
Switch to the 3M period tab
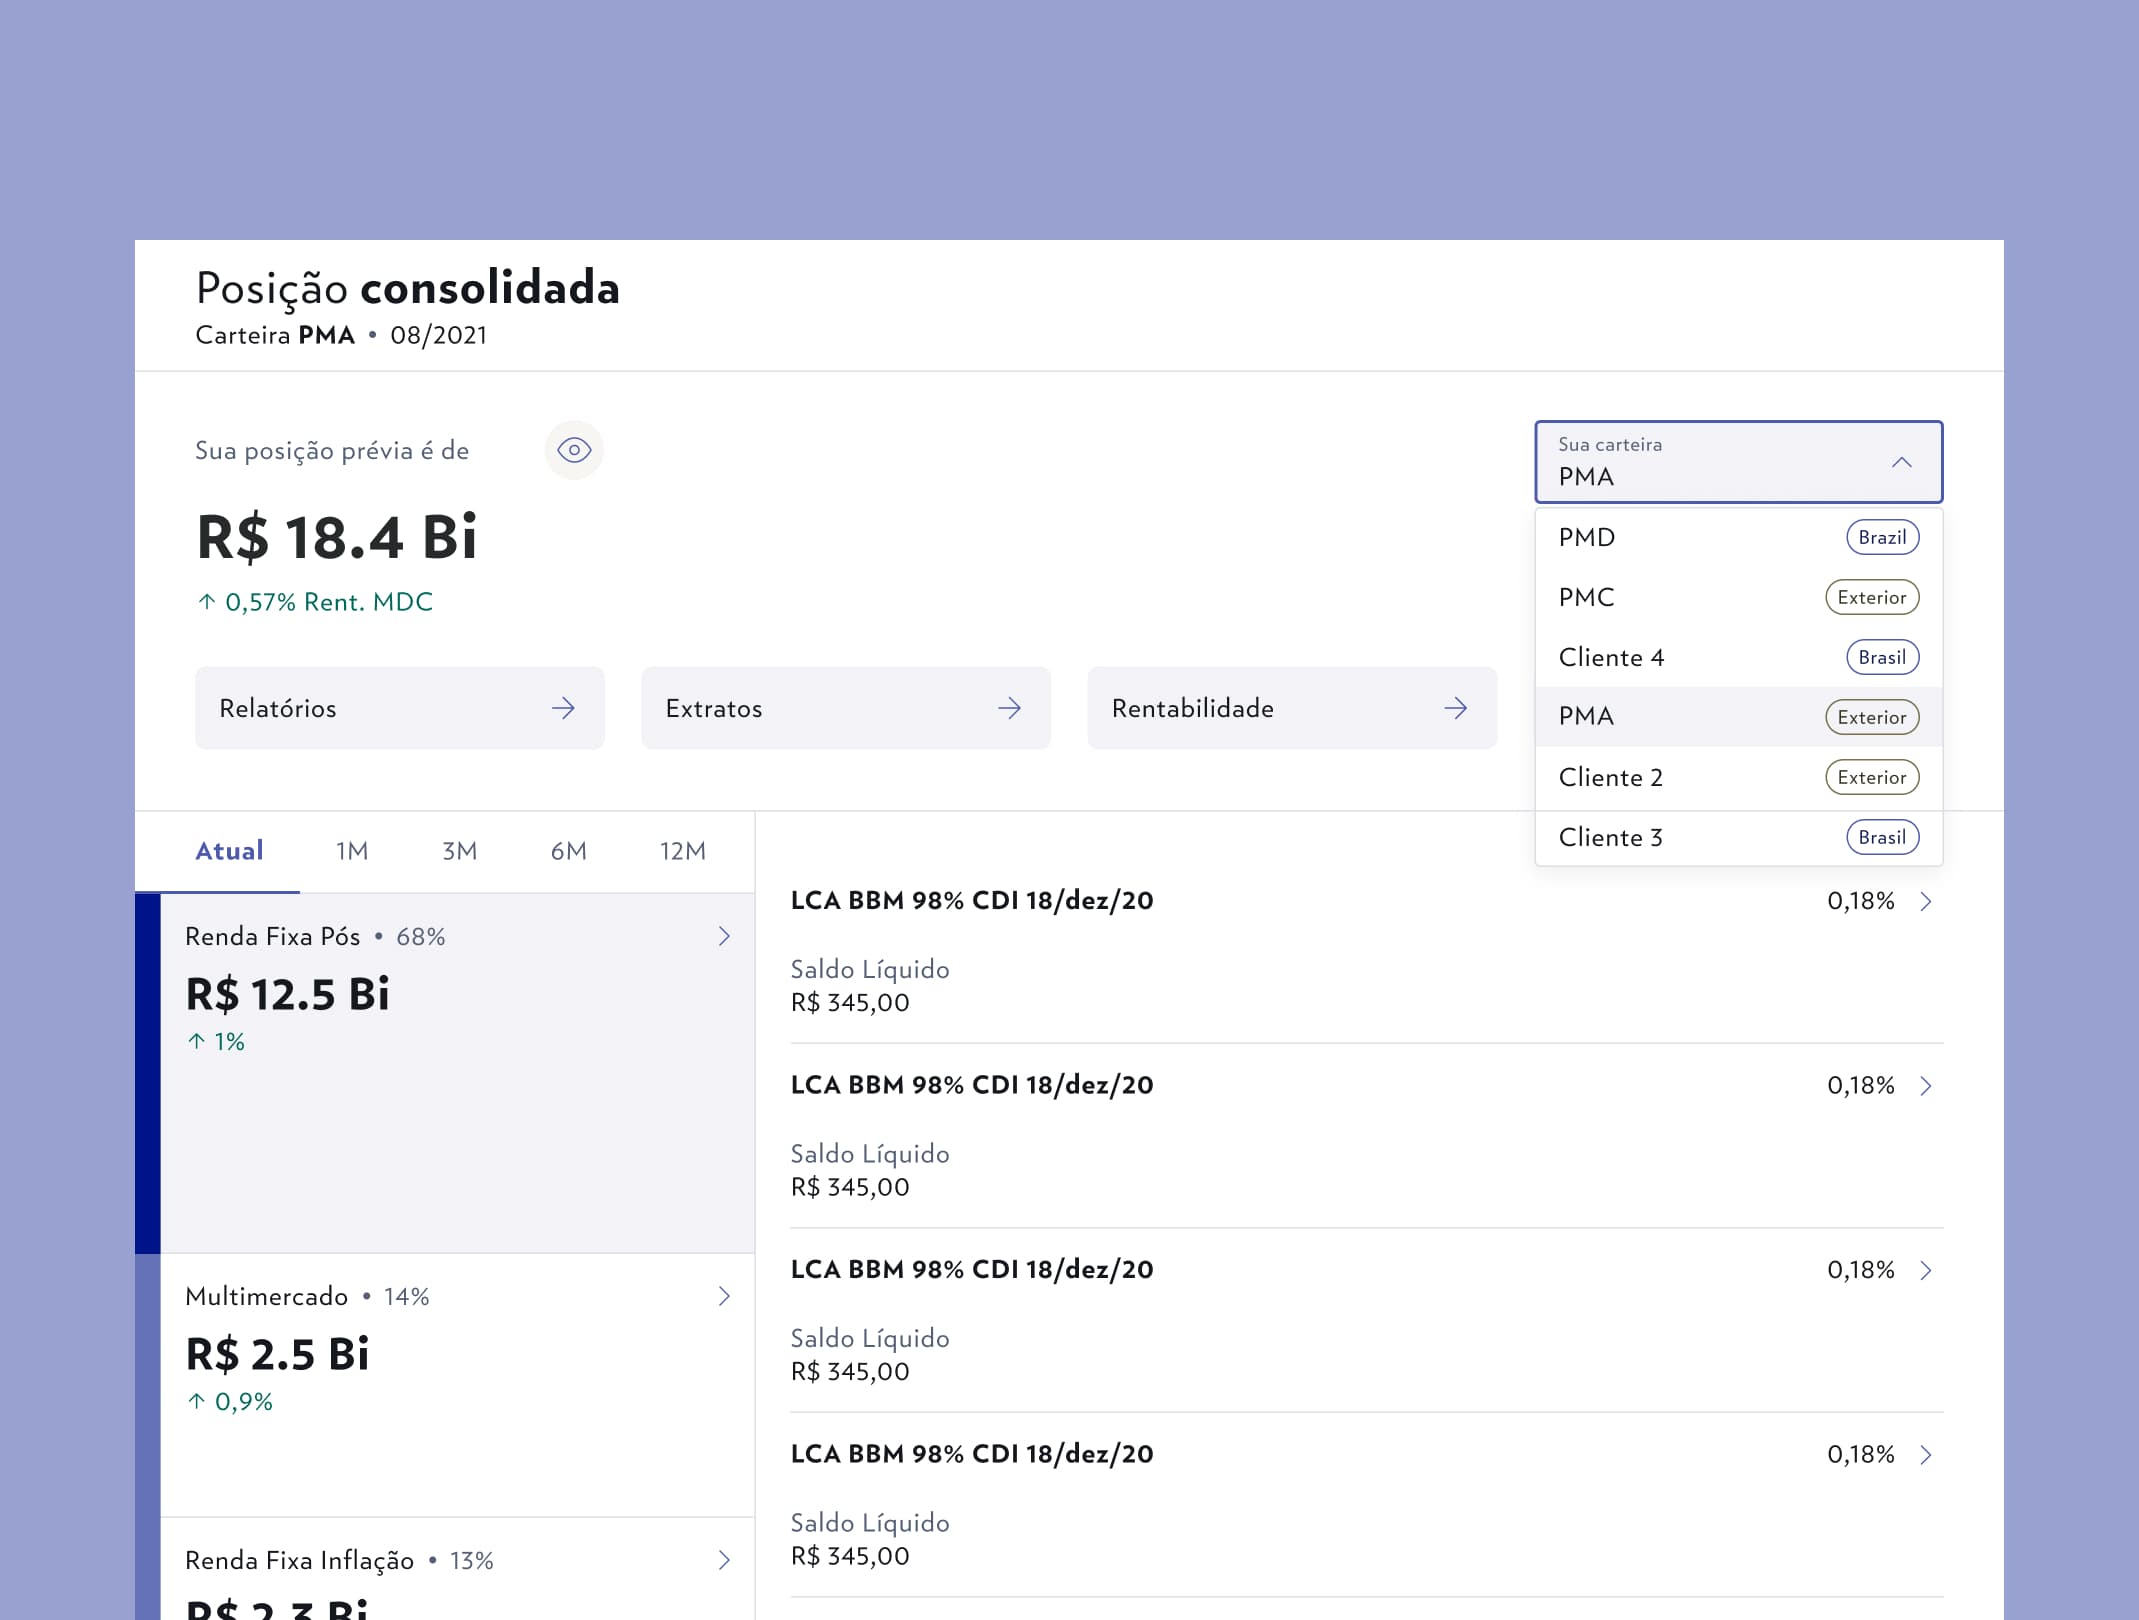pos(460,851)
